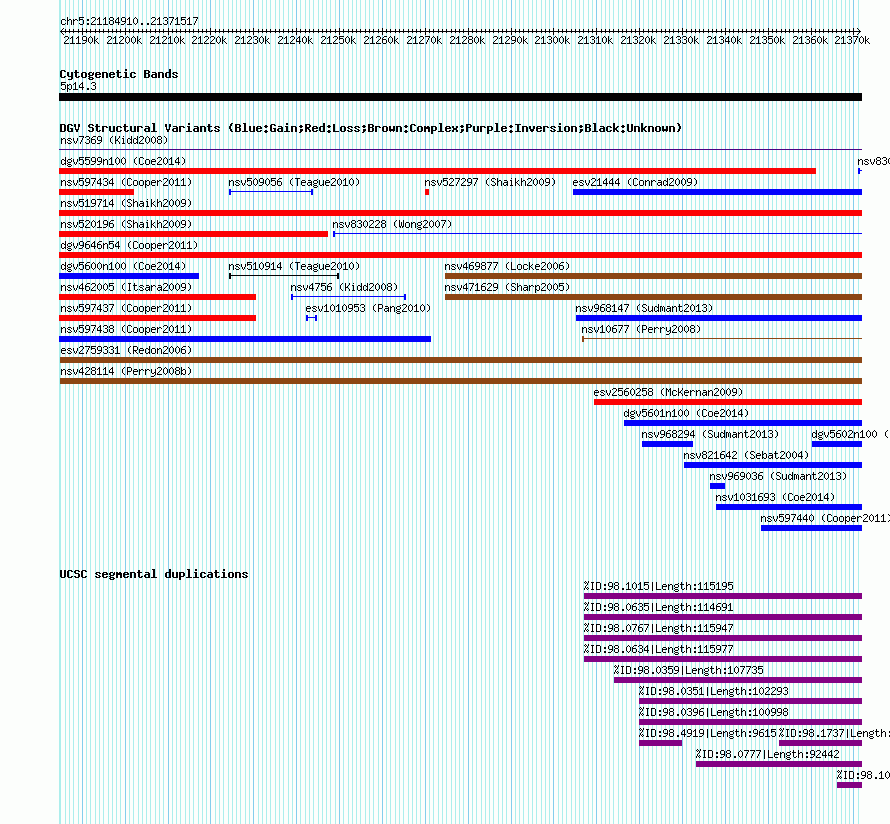Select the 21320k ruler tick label
This screenshot has height=824, width=890.
(x=638, y=40)
